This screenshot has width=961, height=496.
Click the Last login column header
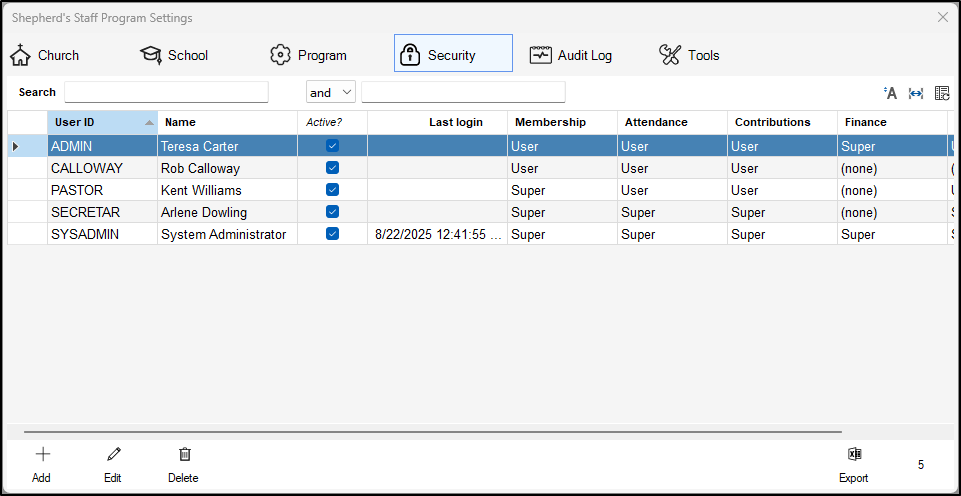pyautogui.click(x=437, y=122)
